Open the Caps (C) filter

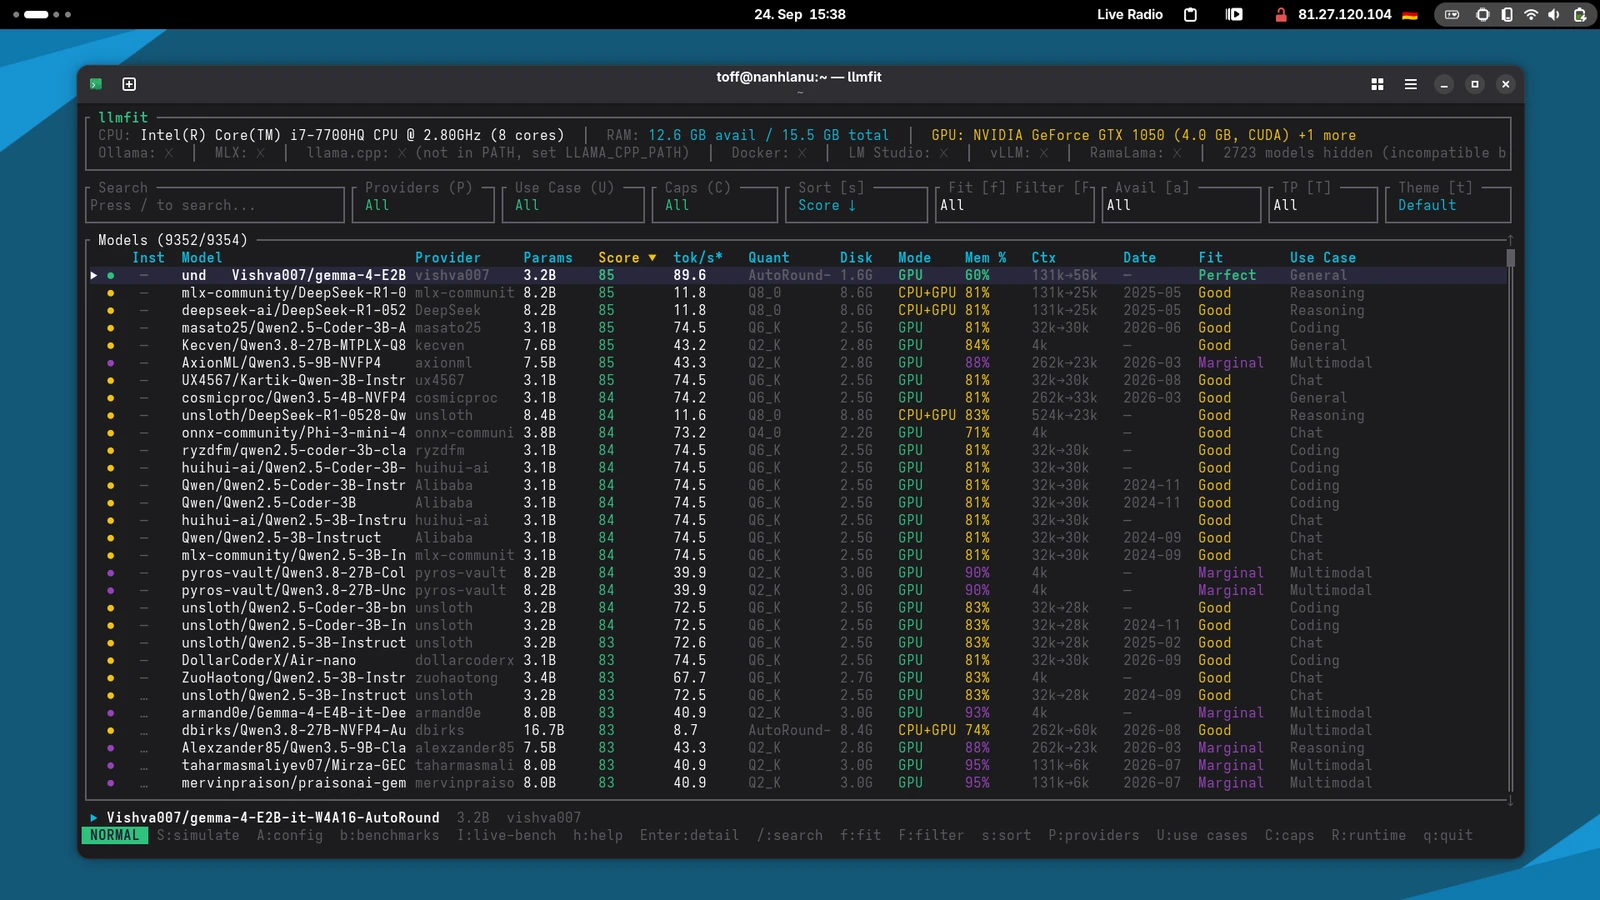pos(716,205)
